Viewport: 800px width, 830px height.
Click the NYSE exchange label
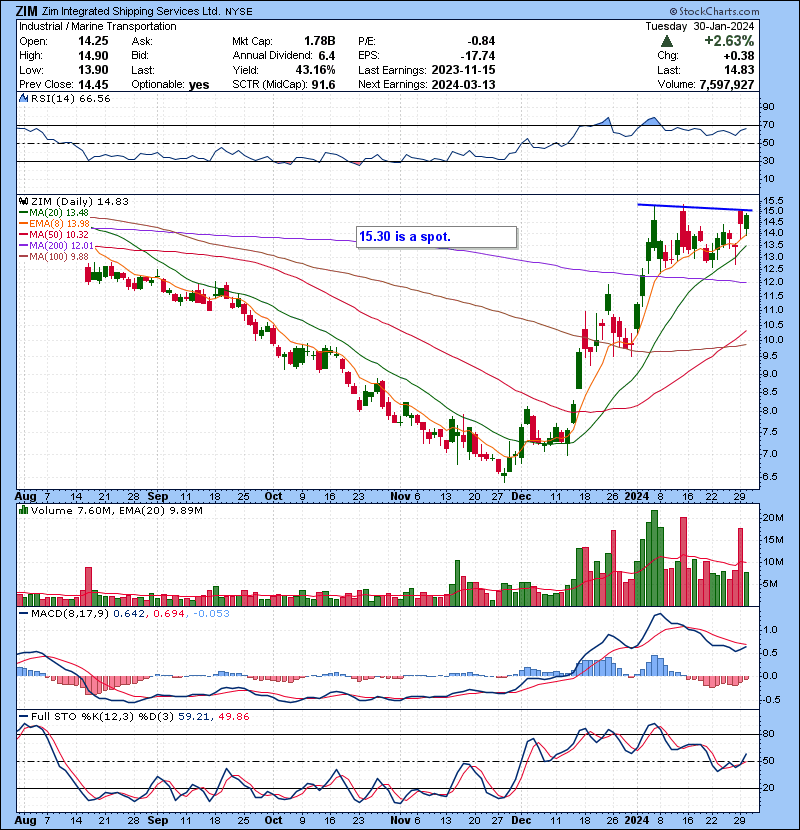(239, 11)
